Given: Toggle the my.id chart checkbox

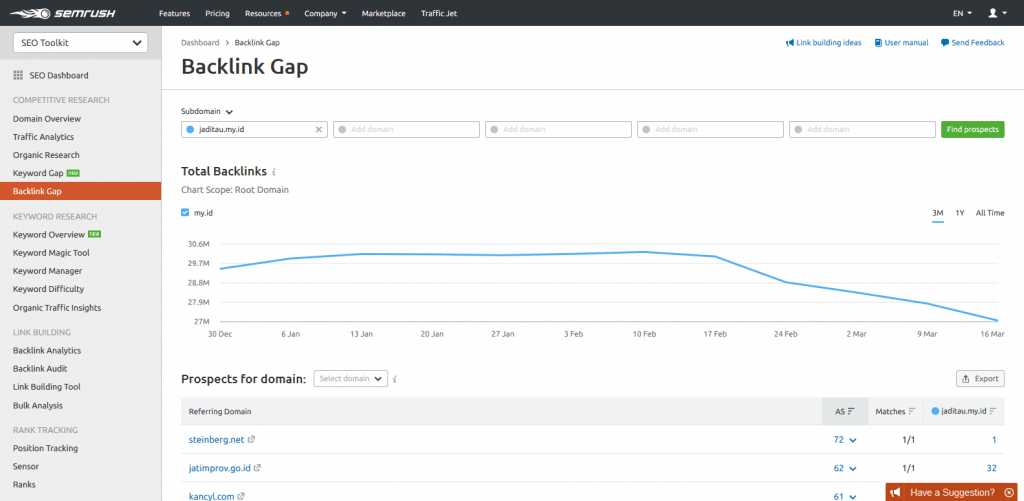Looking at the screenshot, I should pyautogui.click(x=185, y=212).
